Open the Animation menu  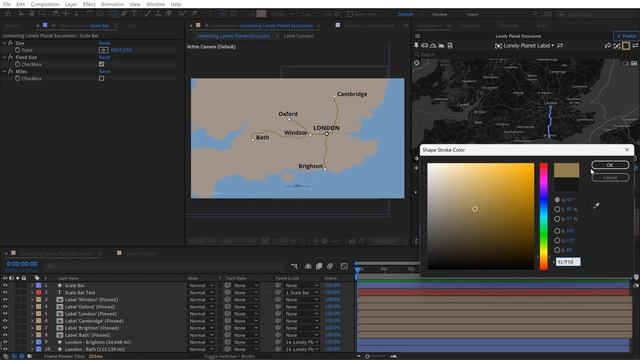[112, 4]
